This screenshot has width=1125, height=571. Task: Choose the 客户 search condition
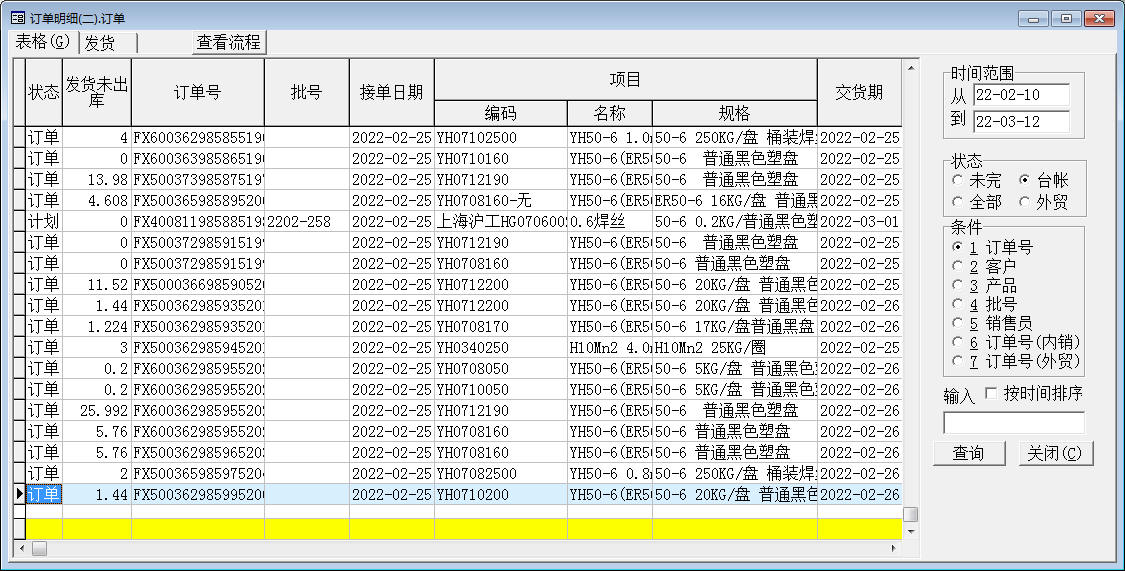coord(958,267)
